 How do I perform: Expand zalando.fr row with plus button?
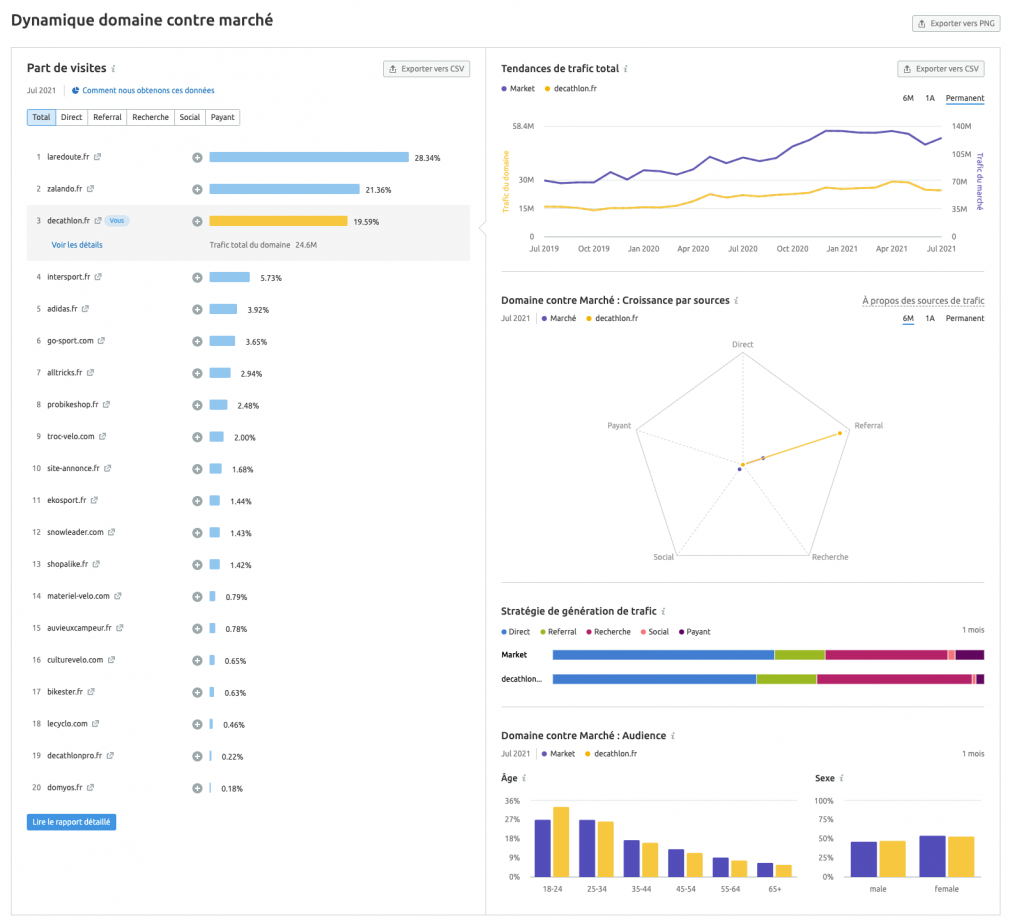click(197, 189)
